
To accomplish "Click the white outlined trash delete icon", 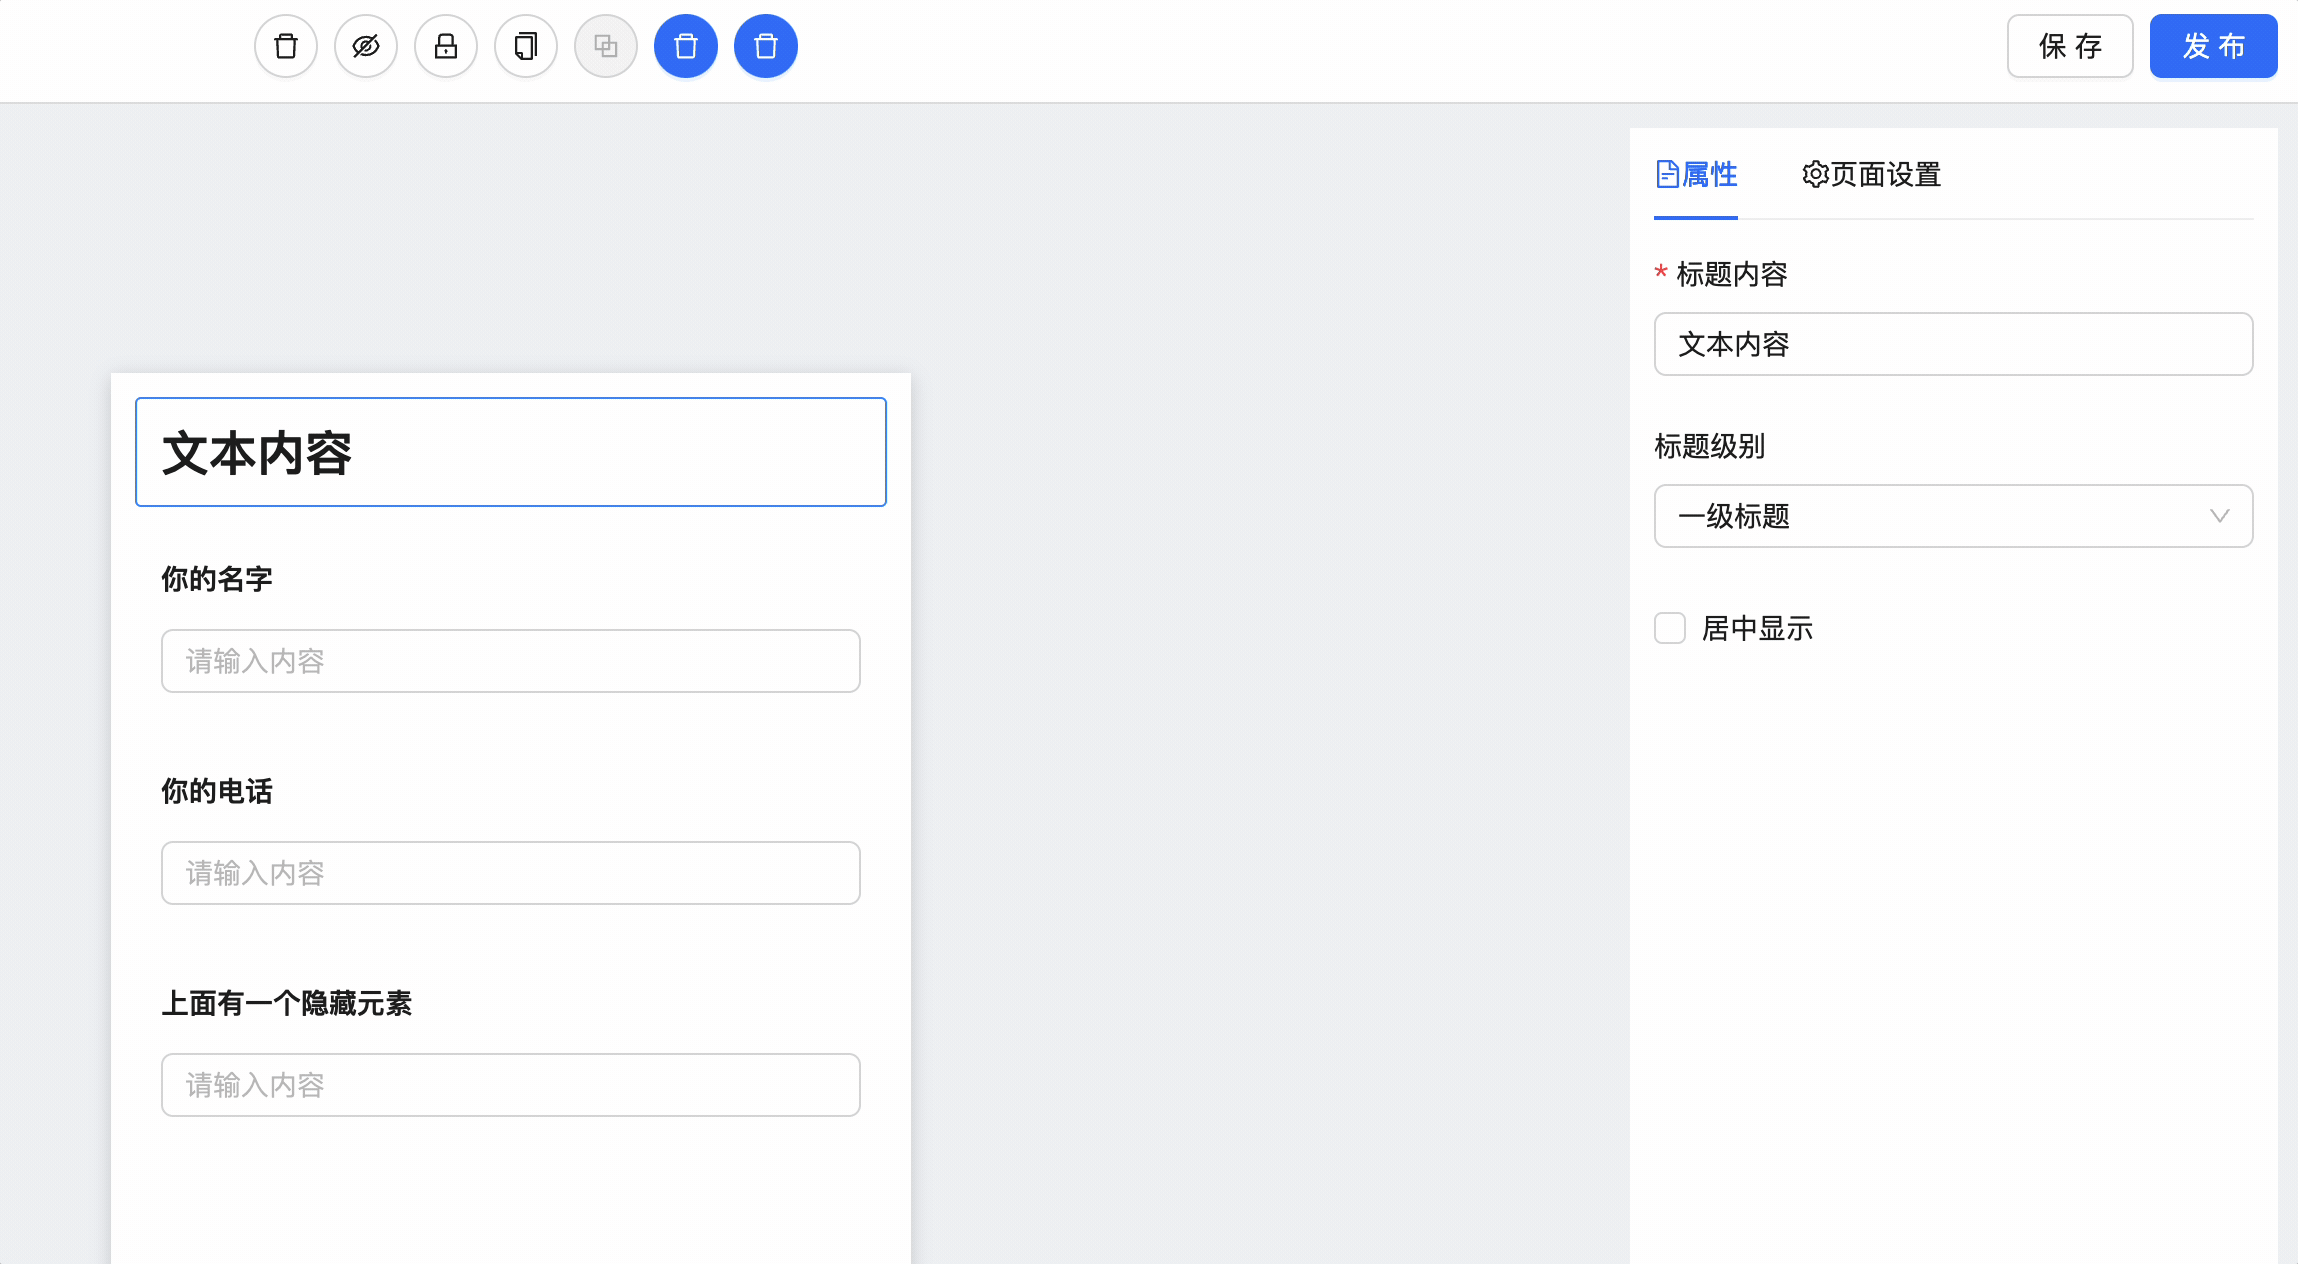I will 286,46.
